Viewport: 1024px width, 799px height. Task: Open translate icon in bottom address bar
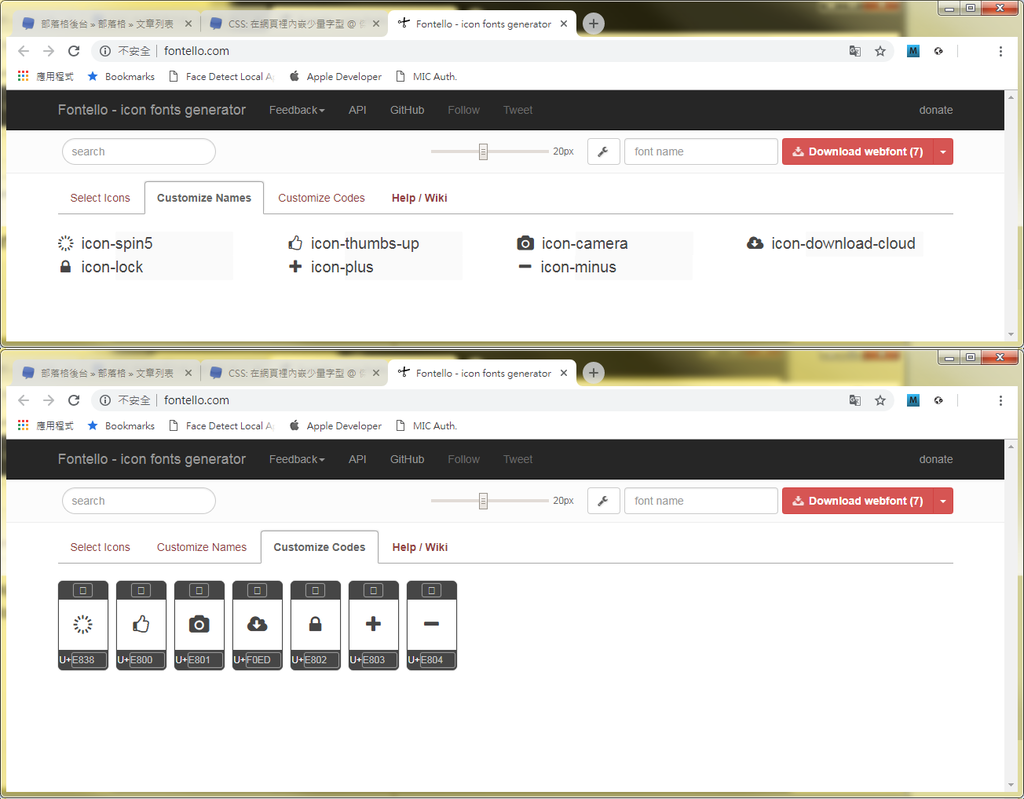[855, 400]
